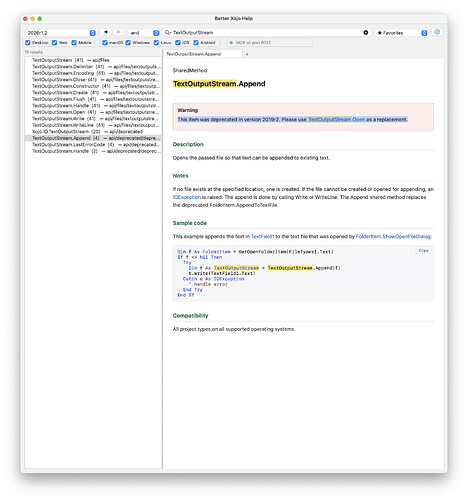Toggle the Desktop checkbox
The image size is (468, 500).
click(x=28, y=43)
